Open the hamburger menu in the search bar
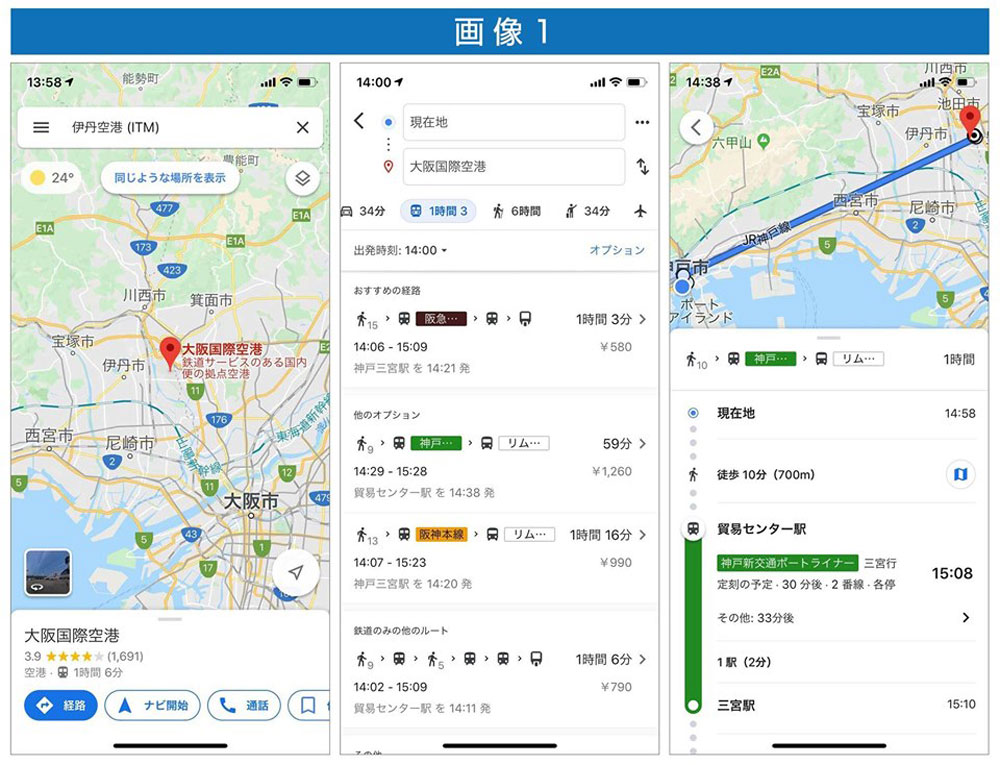The height and width of the screenshot is (765, 1000). pyautogui.click(x=41, y=128)
